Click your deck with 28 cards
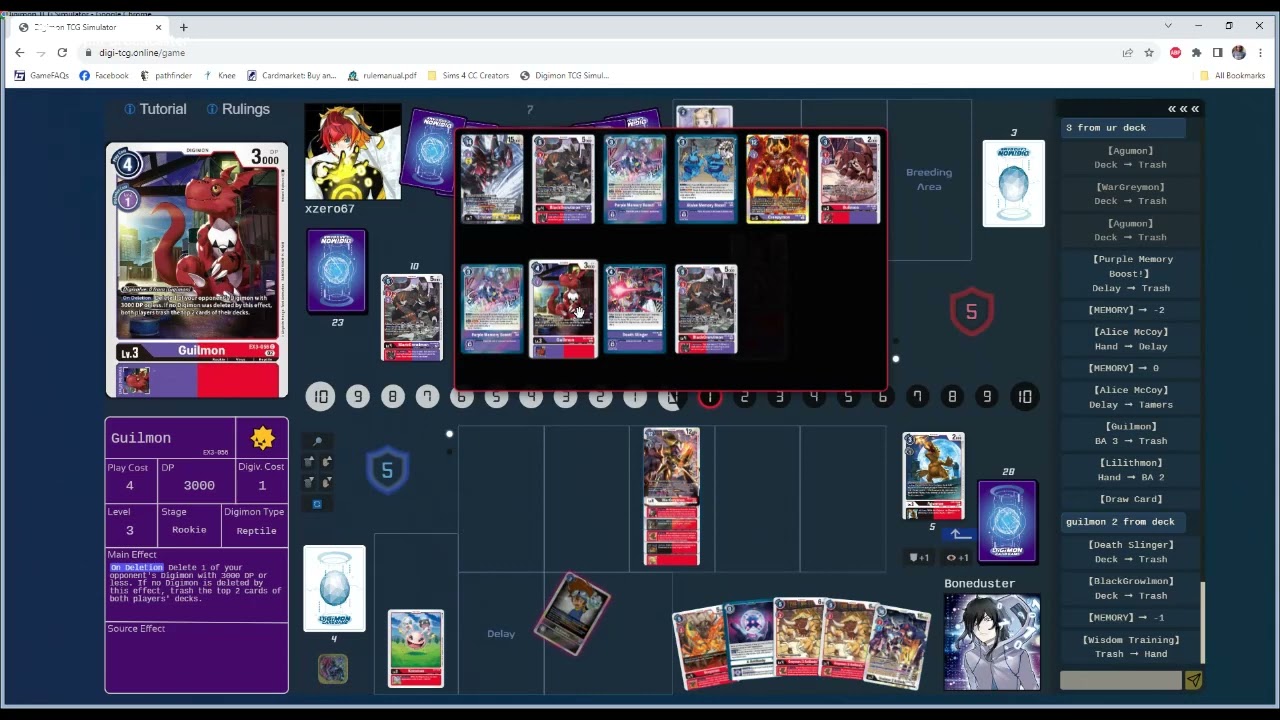Image resolution: width=1280 pixels, height=720 pixels. point(1007,522)
